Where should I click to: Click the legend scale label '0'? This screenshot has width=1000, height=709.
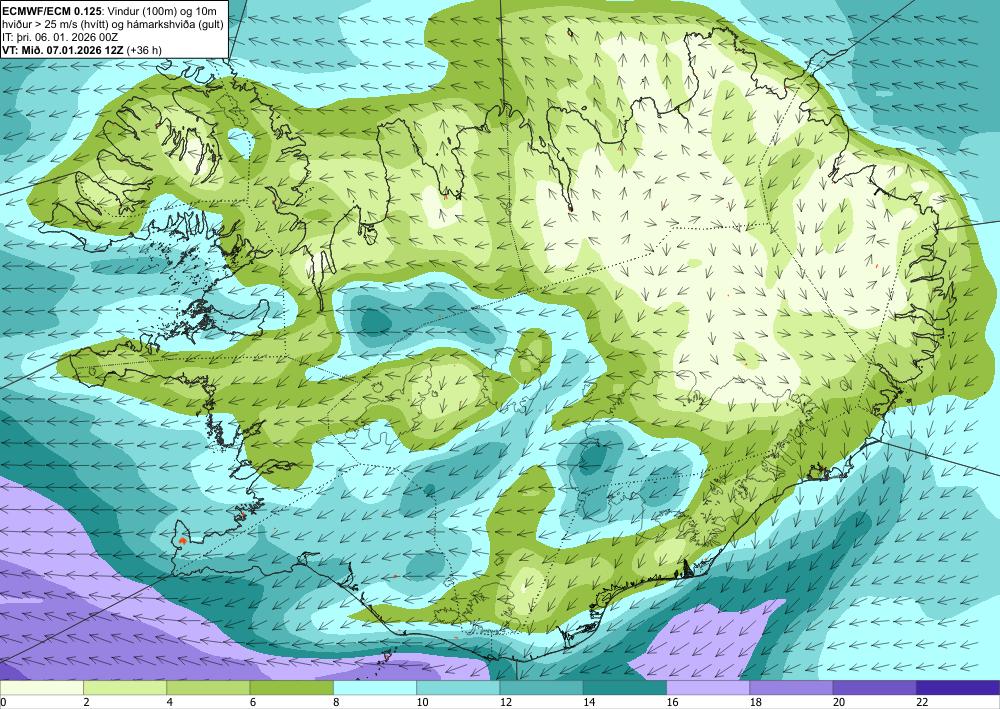[x=3, y=703]
